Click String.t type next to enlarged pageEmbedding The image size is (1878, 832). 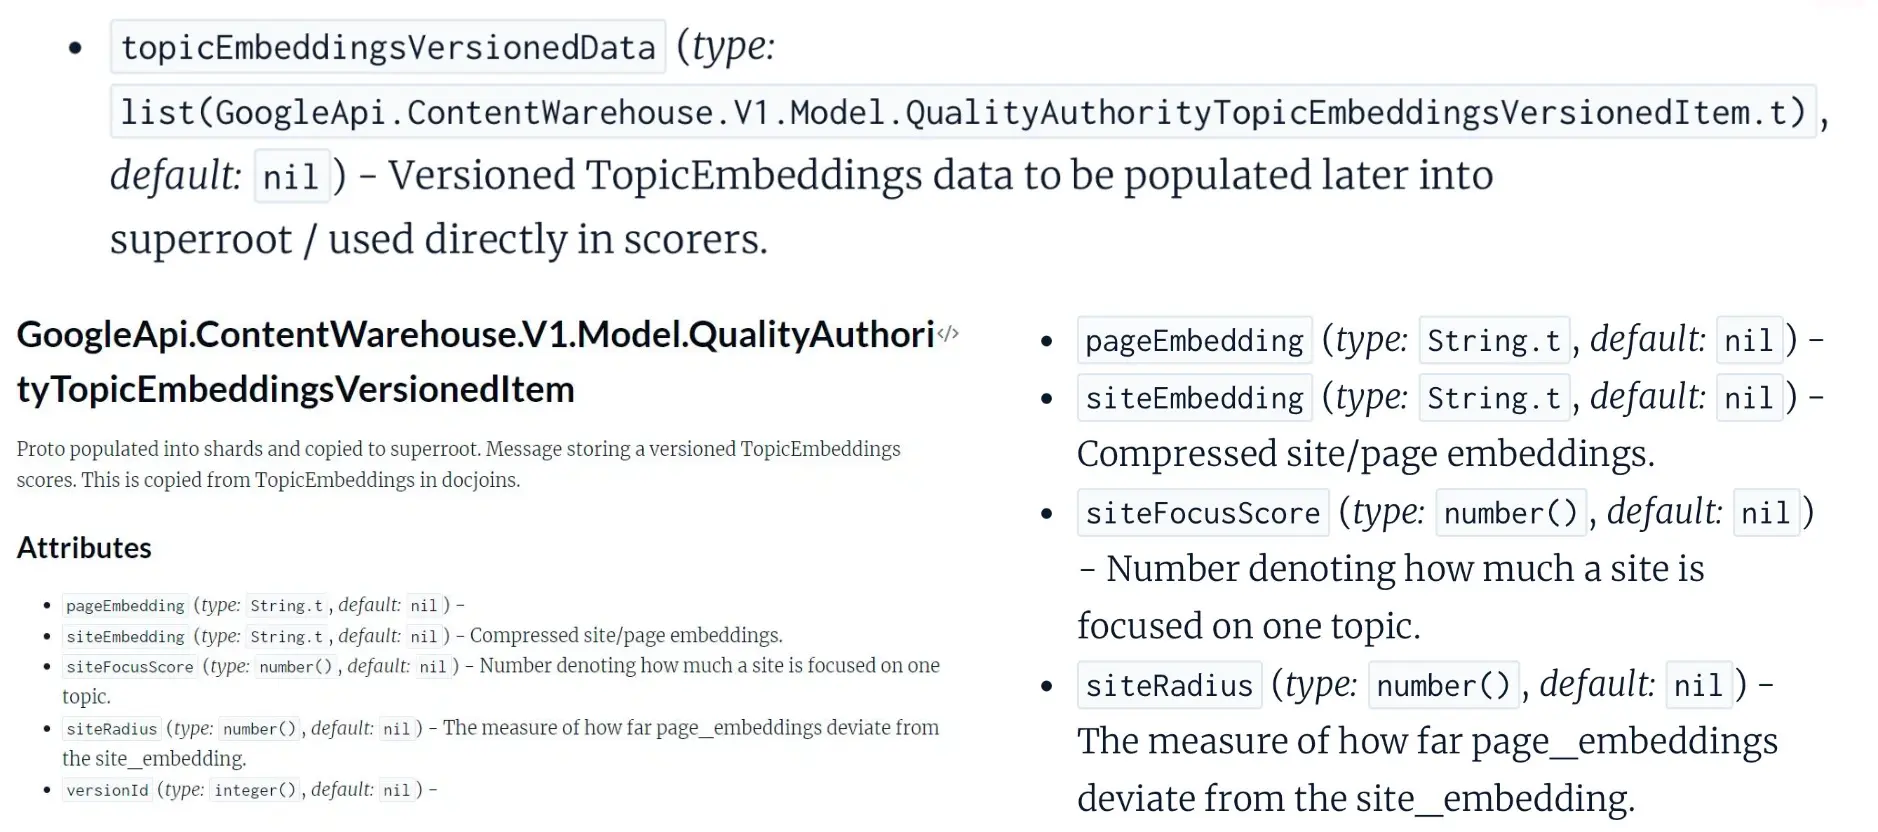(x=1493, y=341)
